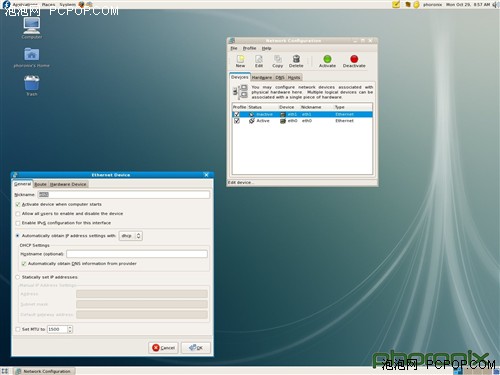The image size is (500, 375).
Task: Click into the Nickname input field
Action: click(x=124, y=194)
